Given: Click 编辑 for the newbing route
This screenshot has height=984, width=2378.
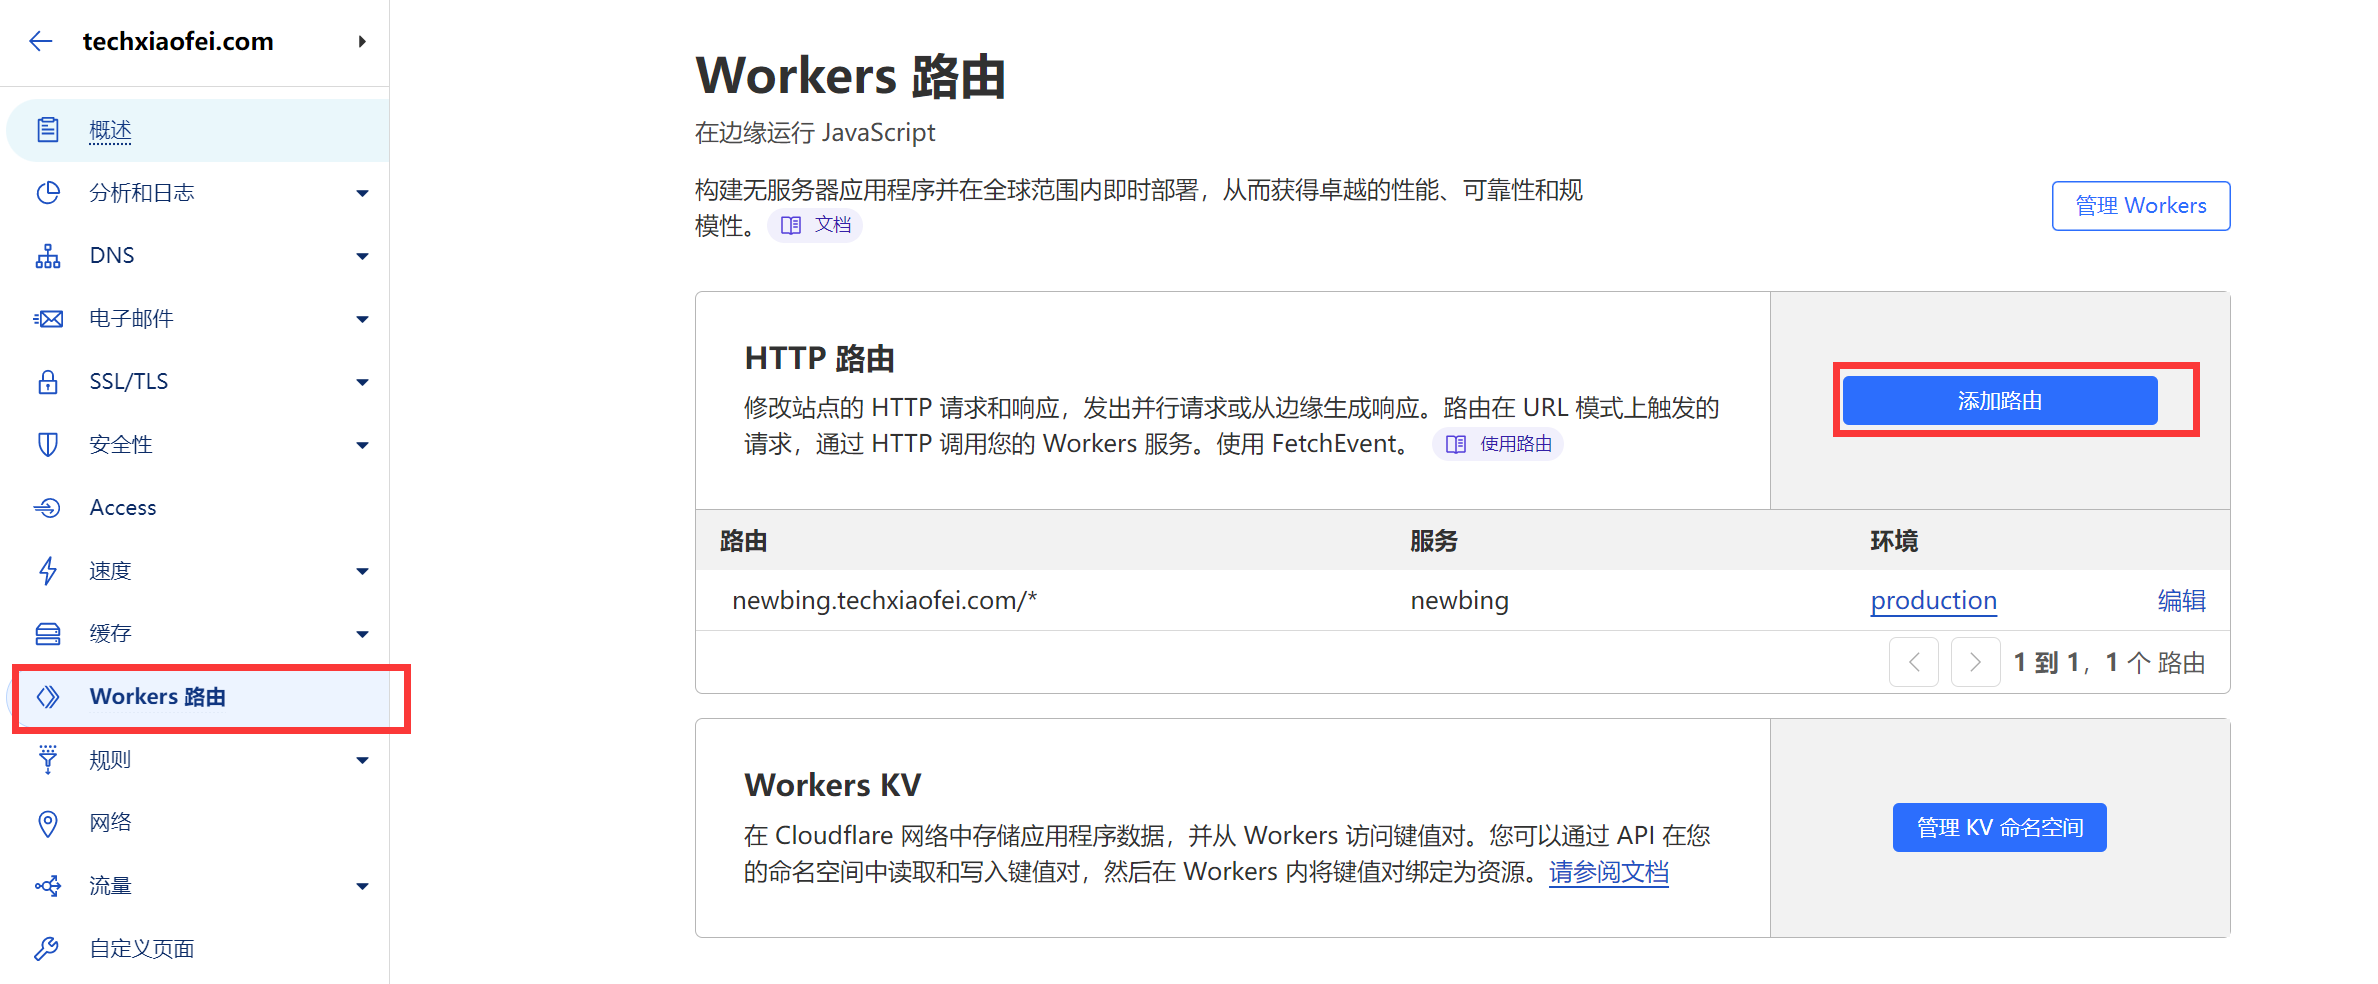Looking at the screenshot, I should point(2182,601).
